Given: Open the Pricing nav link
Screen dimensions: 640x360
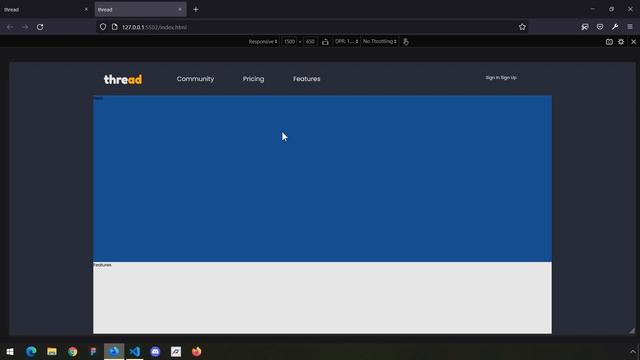Looking at the screenshot, I should (253, 79).
